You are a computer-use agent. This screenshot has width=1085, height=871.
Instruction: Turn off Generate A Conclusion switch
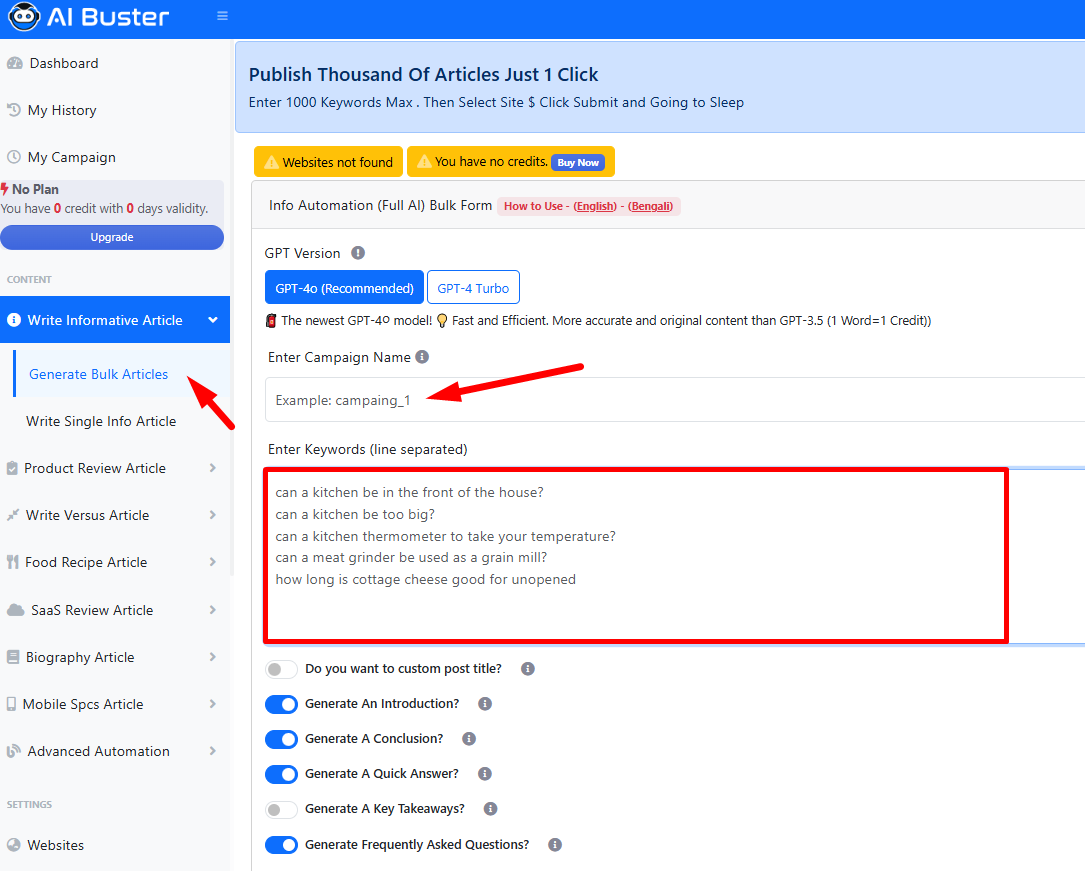tap(282, 739)
